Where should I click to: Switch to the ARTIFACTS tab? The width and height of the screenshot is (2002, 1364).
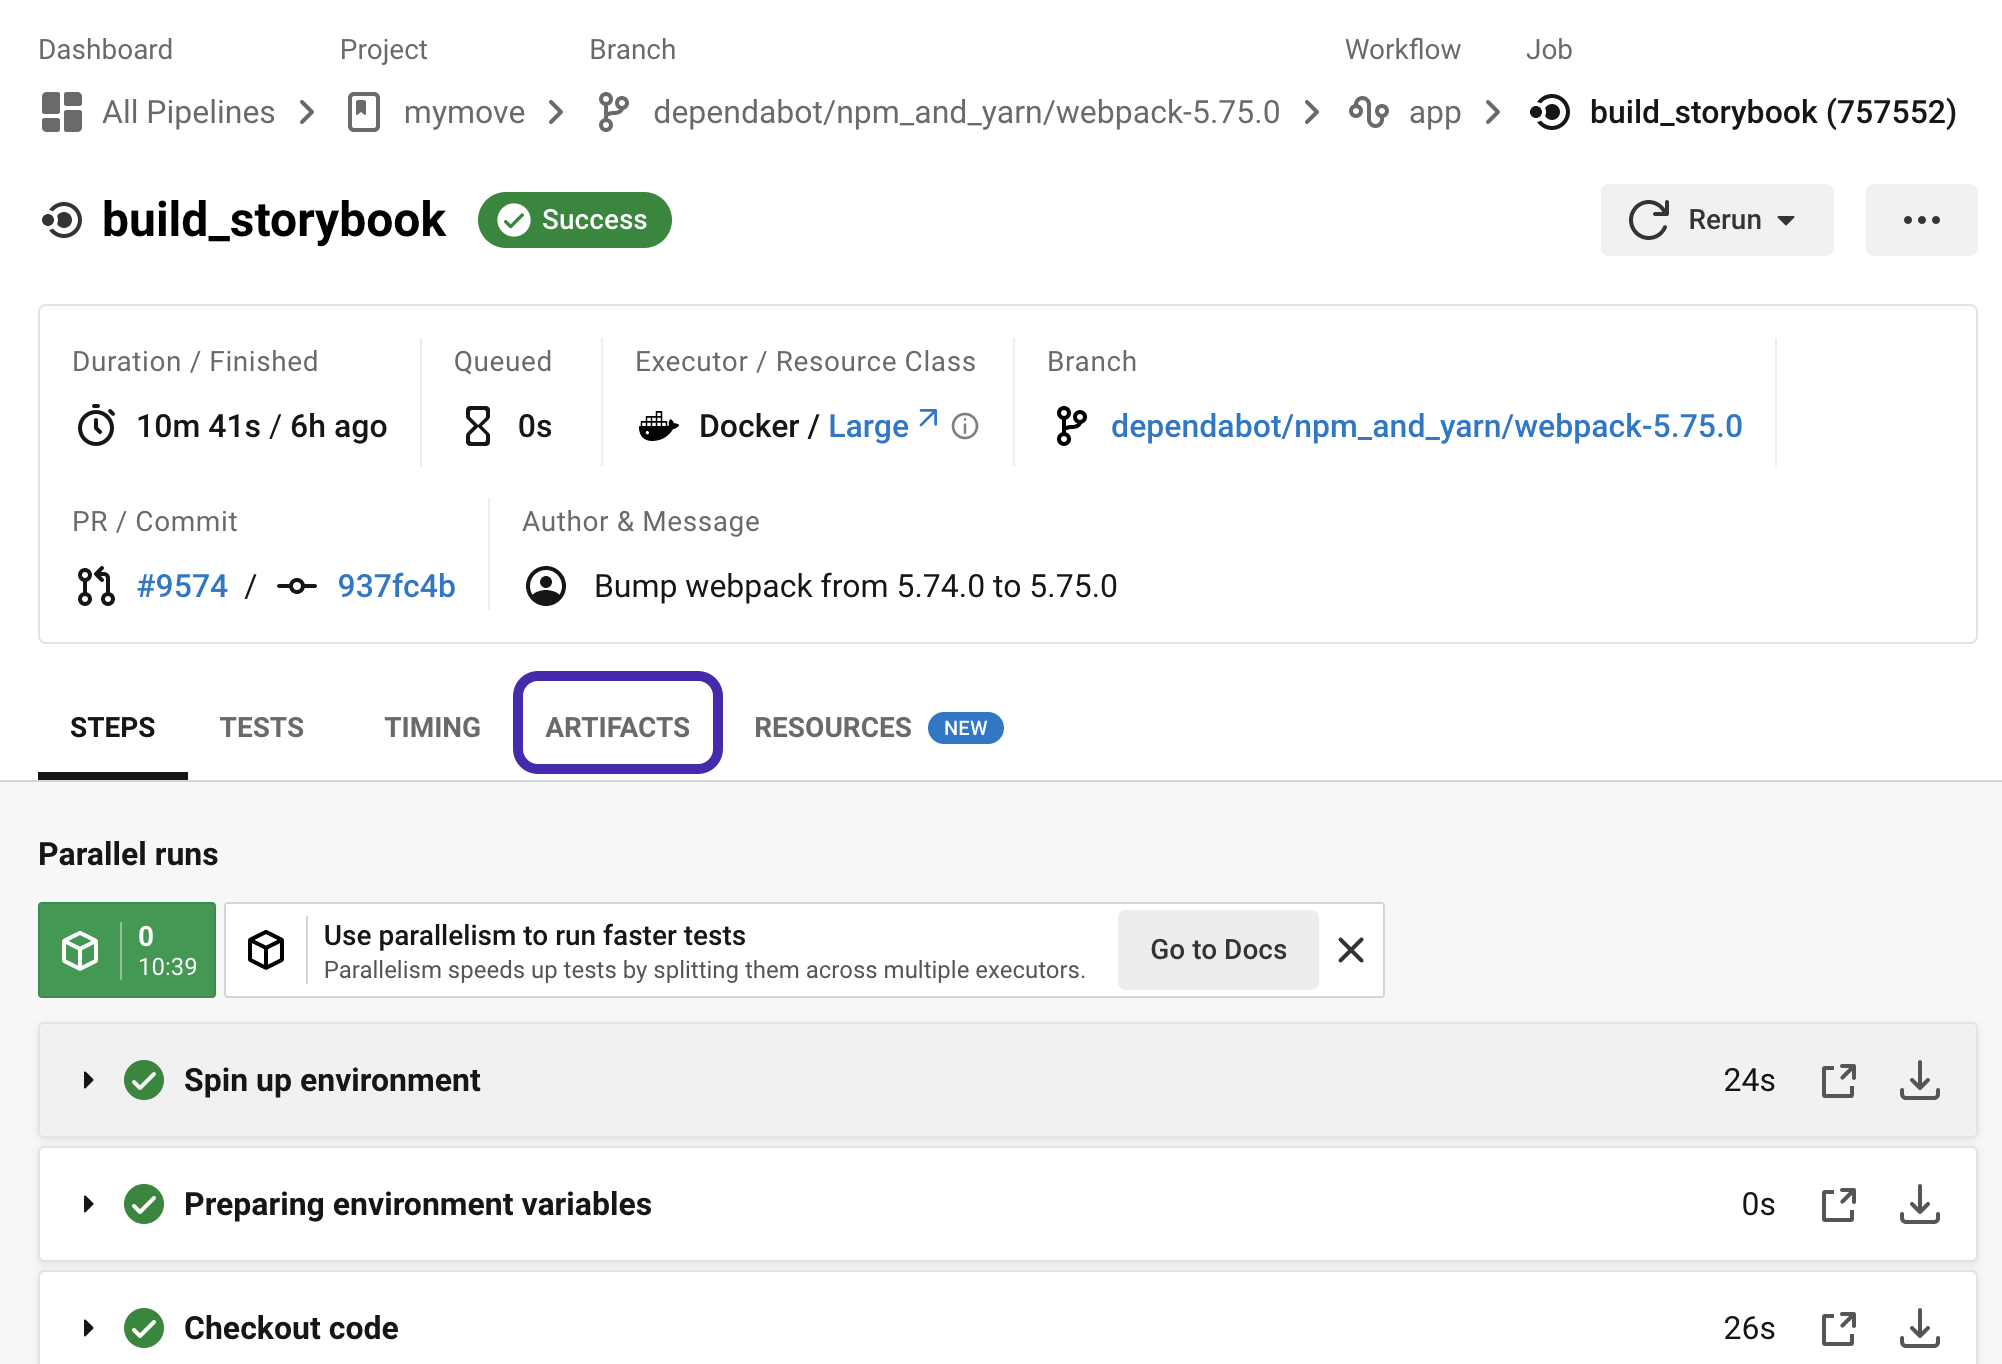617,727
